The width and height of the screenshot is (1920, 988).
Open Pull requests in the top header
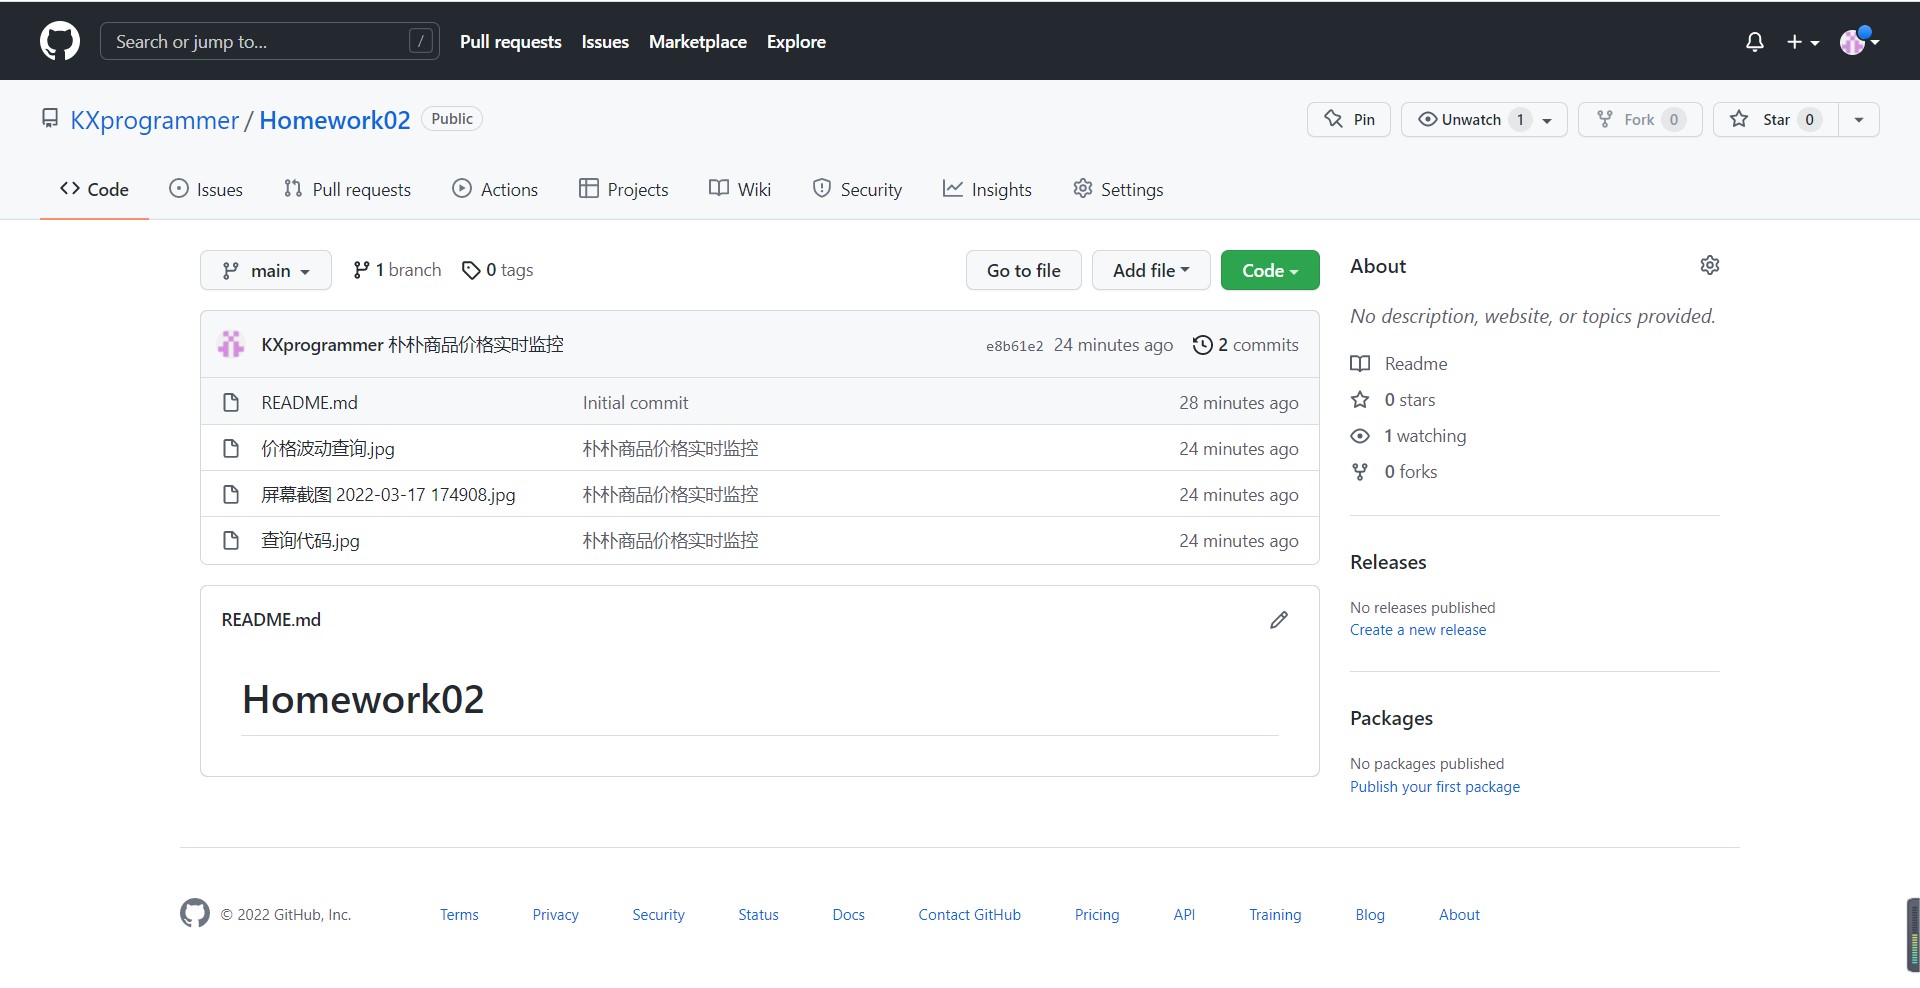tap(511, 42)
